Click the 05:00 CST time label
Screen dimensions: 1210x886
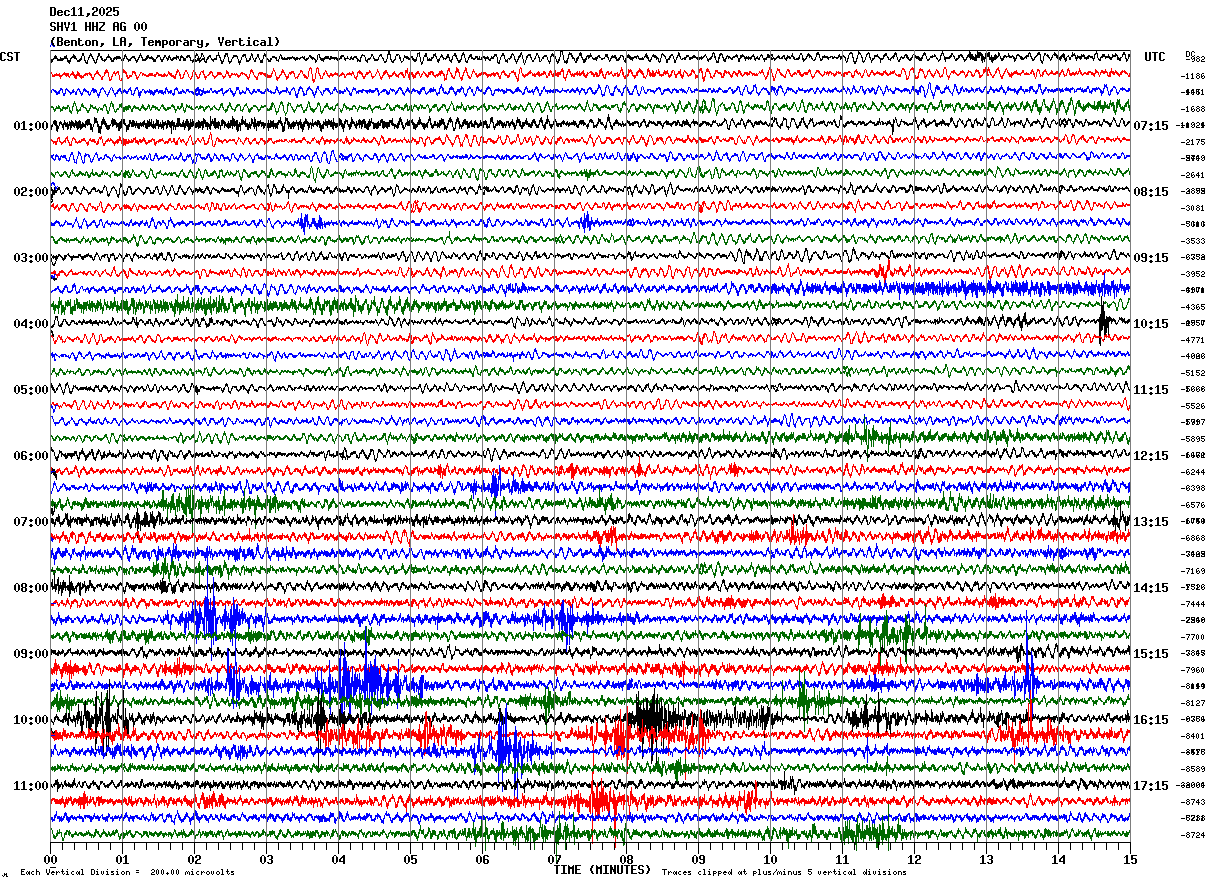click(x=31, y=390)
